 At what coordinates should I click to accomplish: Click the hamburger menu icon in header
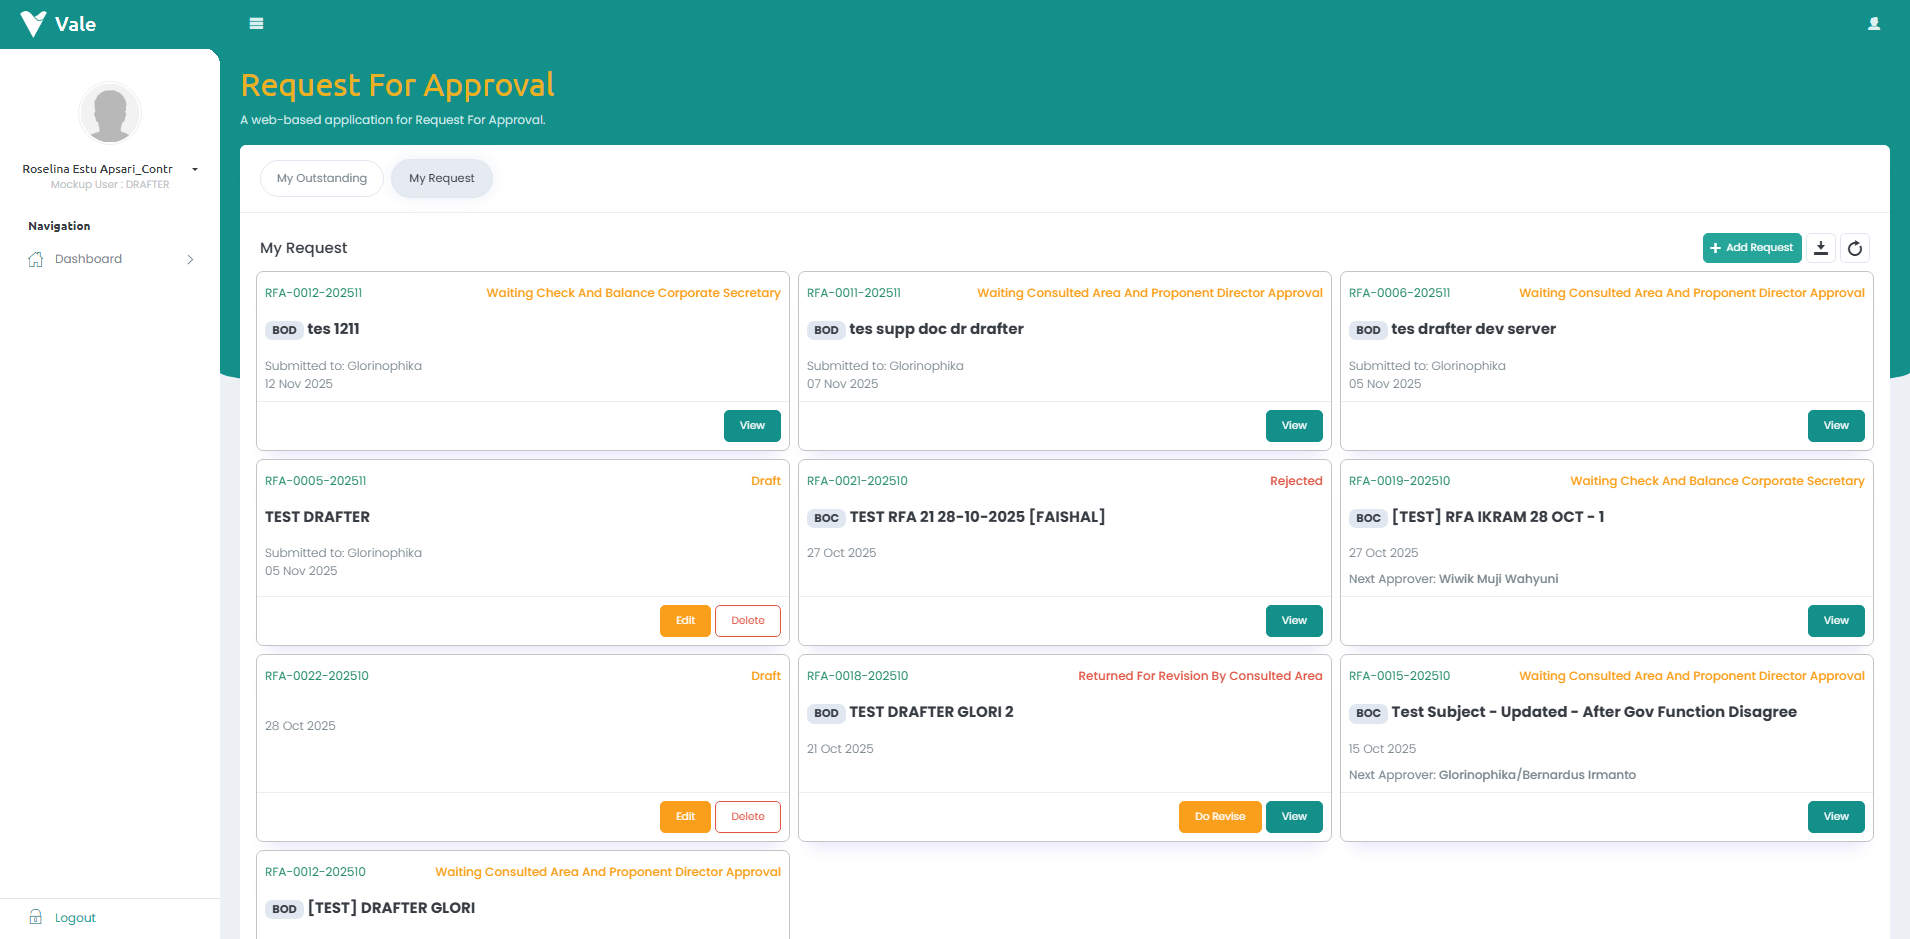click(x=256, y=24)
